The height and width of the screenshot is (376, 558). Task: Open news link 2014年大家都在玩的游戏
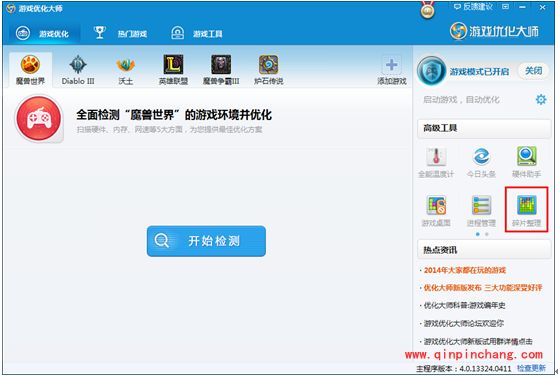[x=464, y=270]
